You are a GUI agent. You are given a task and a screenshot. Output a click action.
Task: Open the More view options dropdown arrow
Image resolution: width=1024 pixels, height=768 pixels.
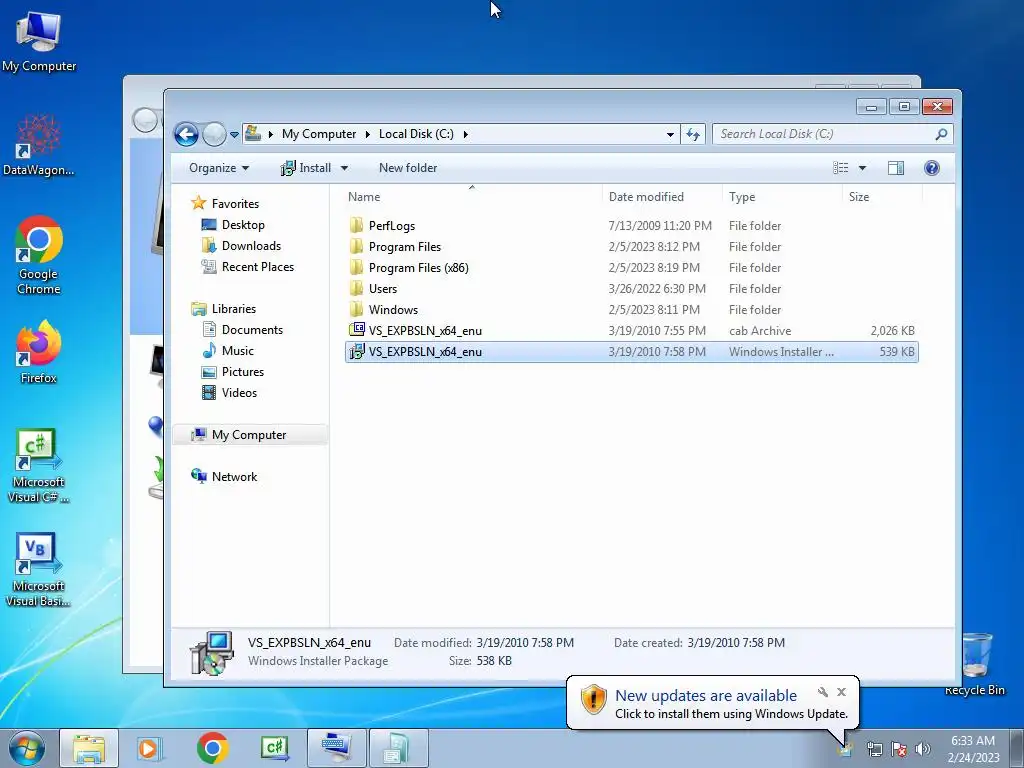pyautogui.click(x=862, y=168)
